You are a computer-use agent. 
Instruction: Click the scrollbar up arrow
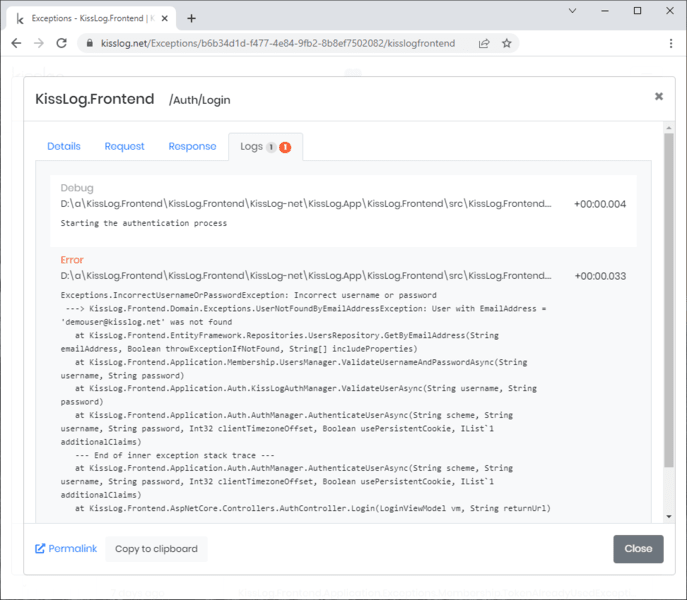pyautogui.click(x=669, y=128)
